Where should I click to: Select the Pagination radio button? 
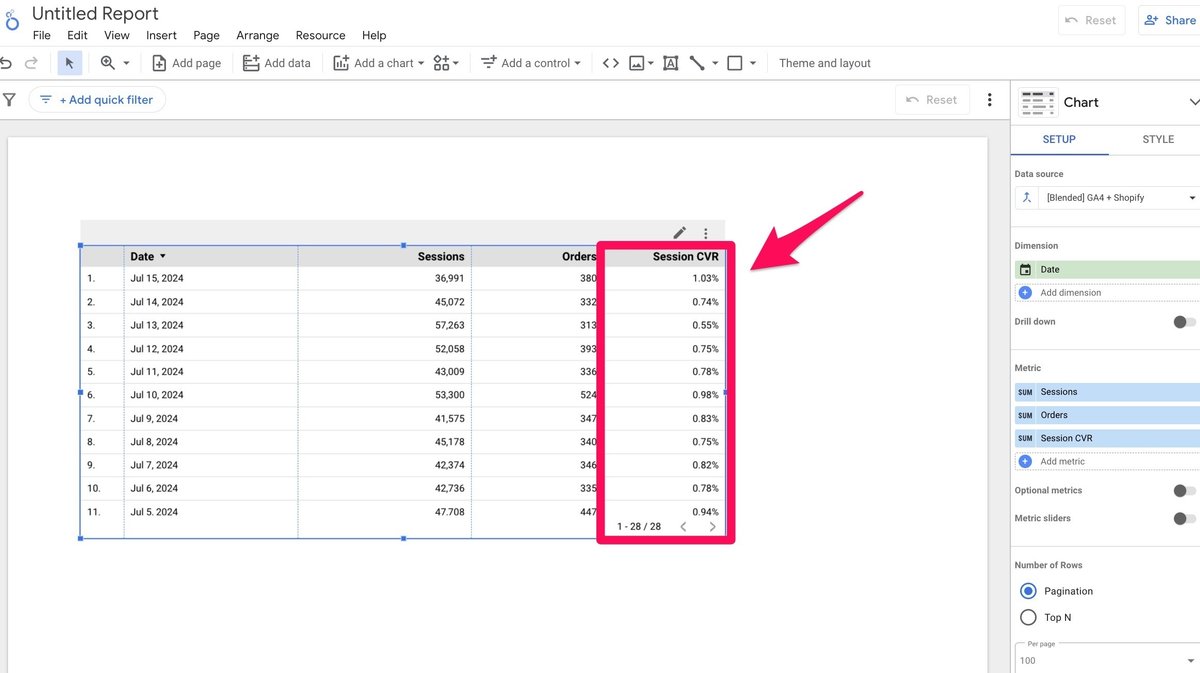point(1028,591)
